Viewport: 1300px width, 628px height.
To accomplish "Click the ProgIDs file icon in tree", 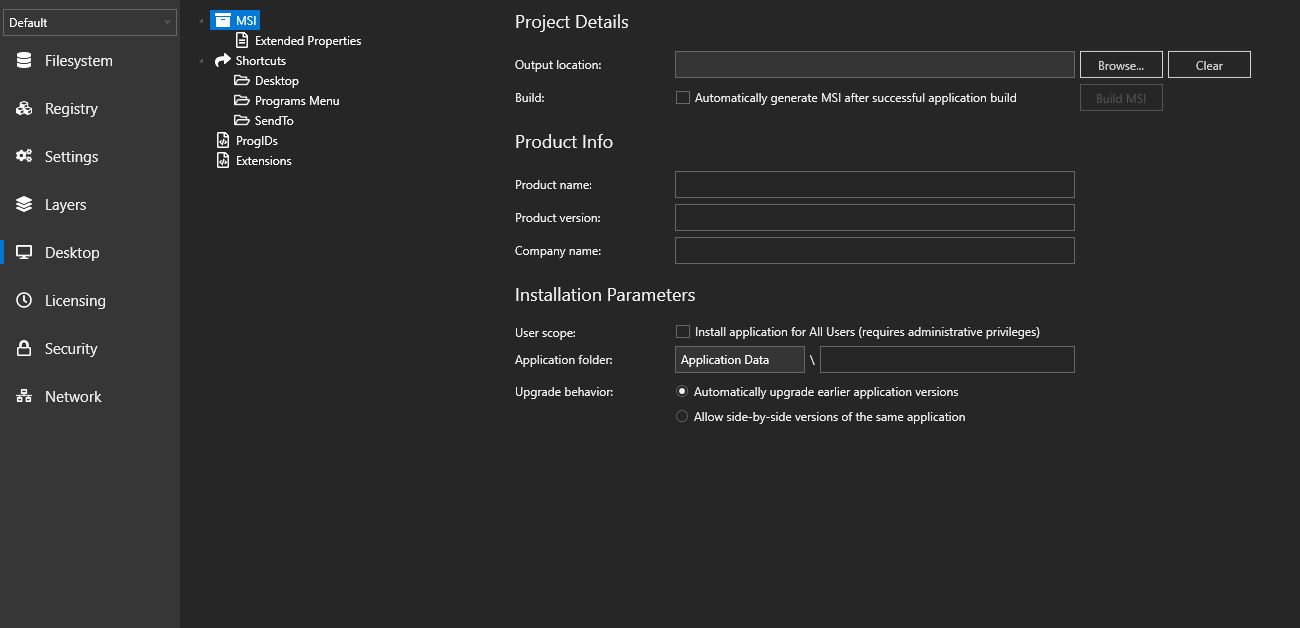I will click(x=223, y=141).
